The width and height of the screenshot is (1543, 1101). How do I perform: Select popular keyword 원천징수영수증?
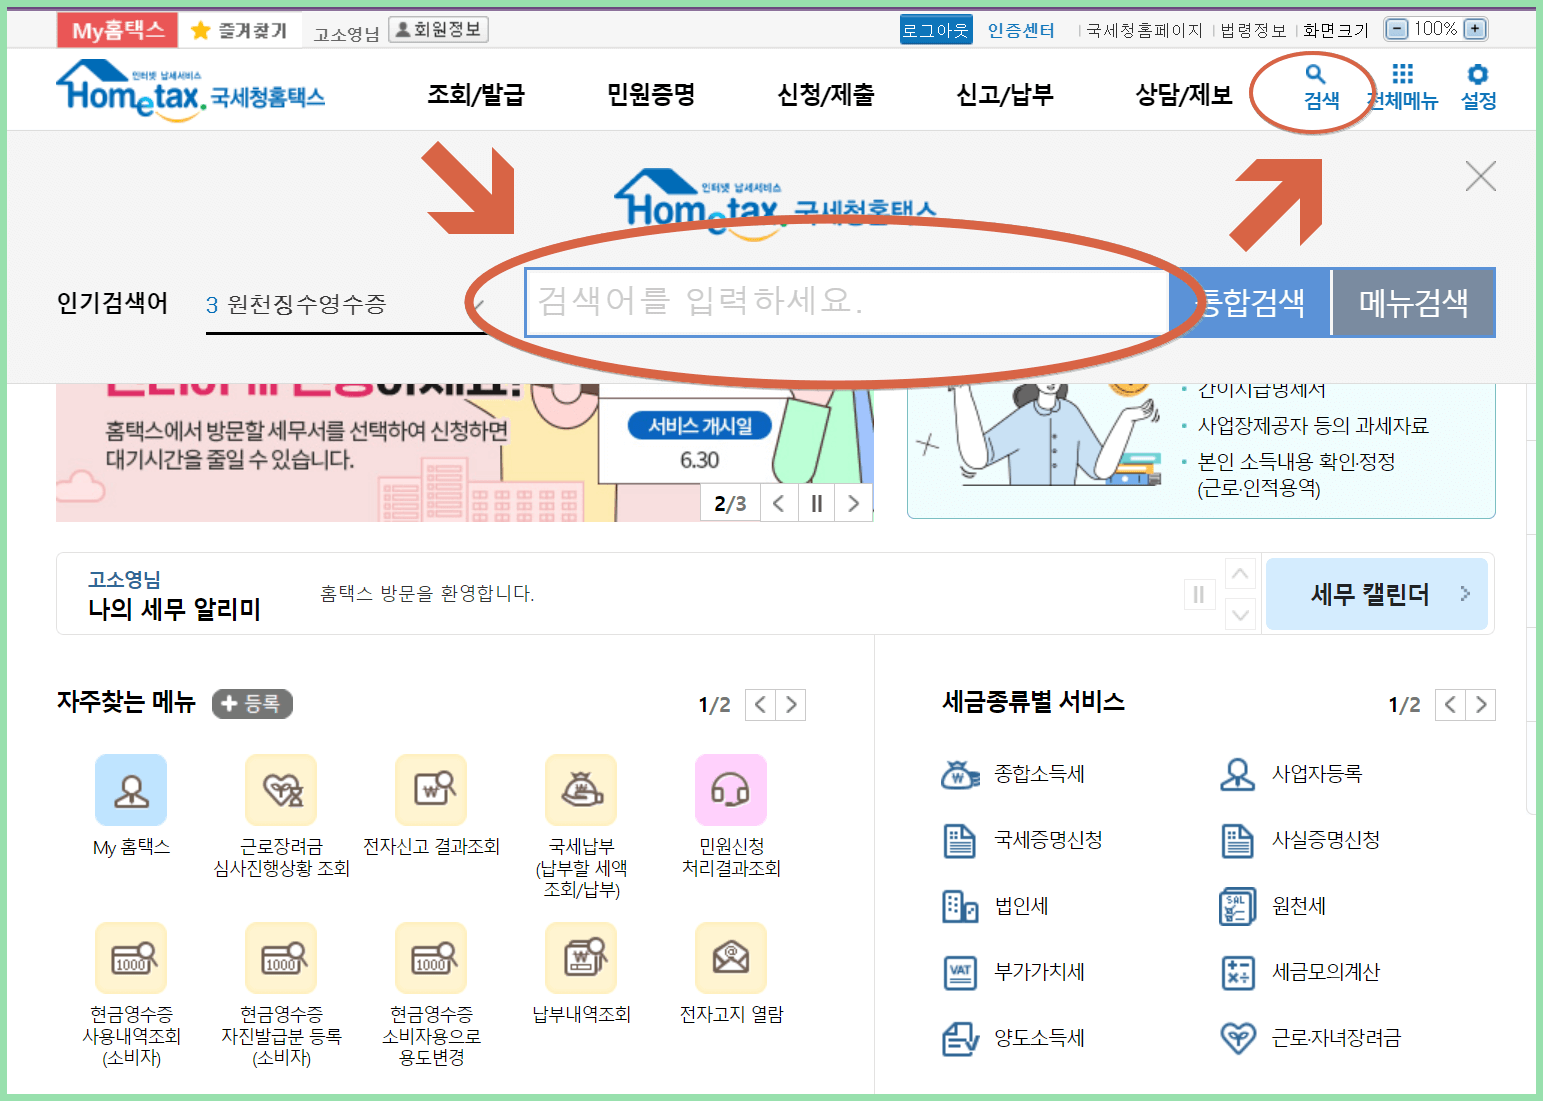point(306,304)
